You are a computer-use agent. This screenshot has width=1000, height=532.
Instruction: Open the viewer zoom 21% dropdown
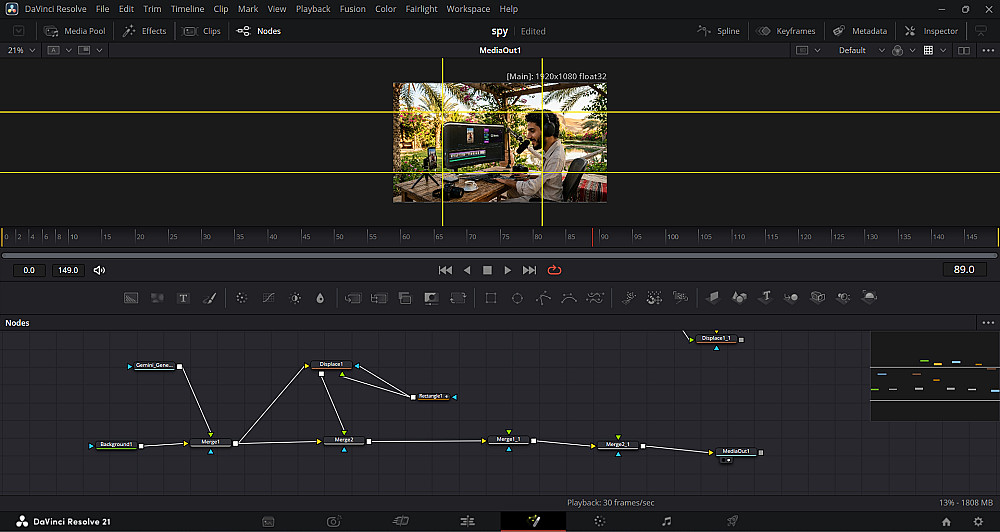[x=22, y=50]
